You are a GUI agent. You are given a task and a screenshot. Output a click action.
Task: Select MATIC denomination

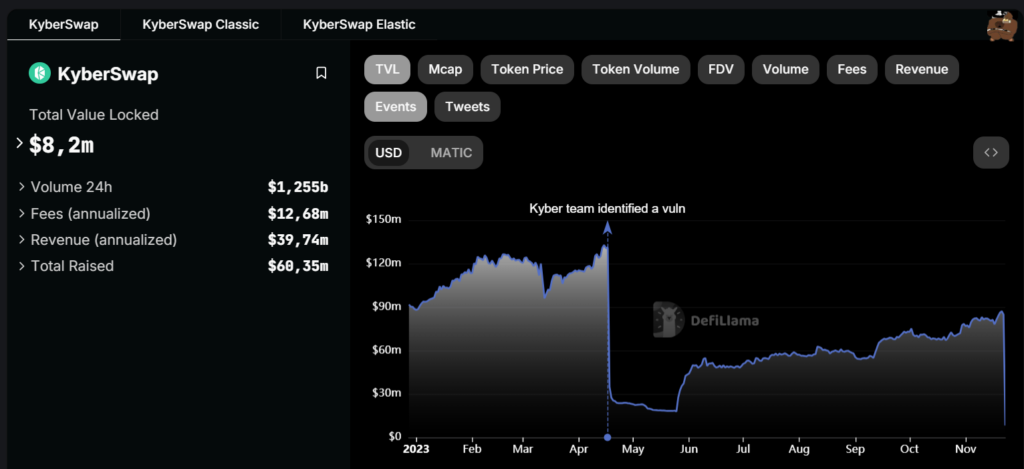click(451, 153)
